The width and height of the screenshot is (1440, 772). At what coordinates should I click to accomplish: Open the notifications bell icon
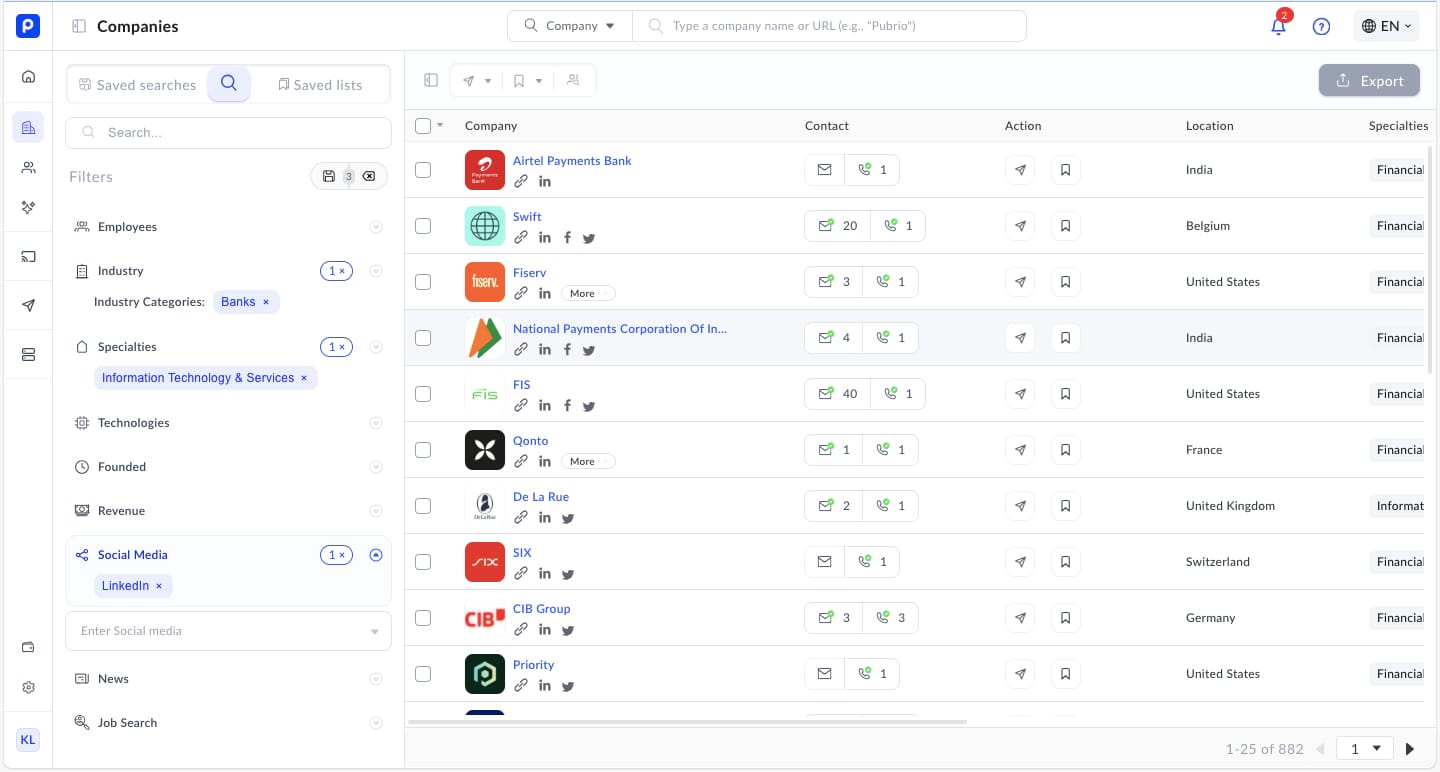click(1278, 27)
